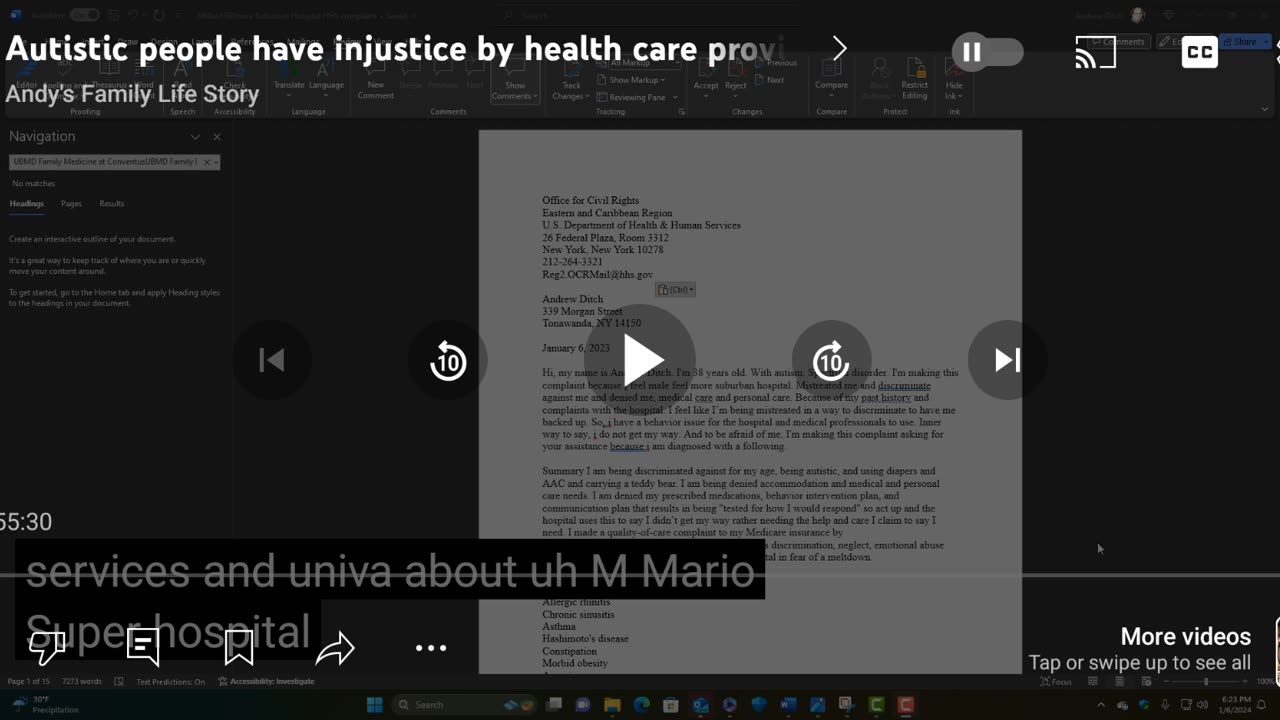This screenshot has height=720, width=1280.
Task: Open the taskbar clock showing 6:23 PM
Action: coord(1233,705)
